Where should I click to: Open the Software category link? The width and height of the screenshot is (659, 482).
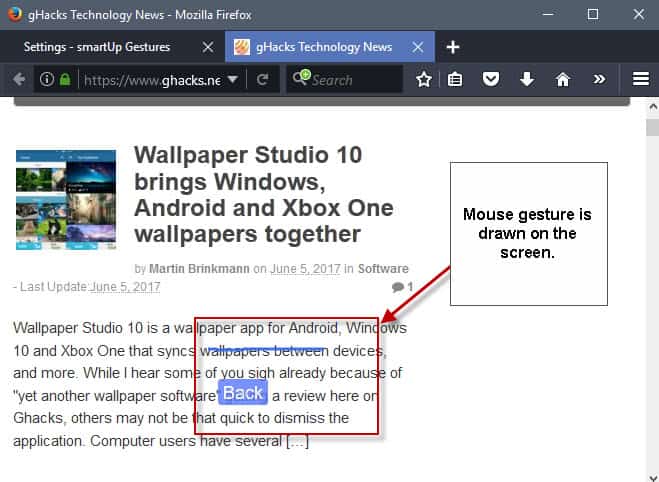point(383,269)
